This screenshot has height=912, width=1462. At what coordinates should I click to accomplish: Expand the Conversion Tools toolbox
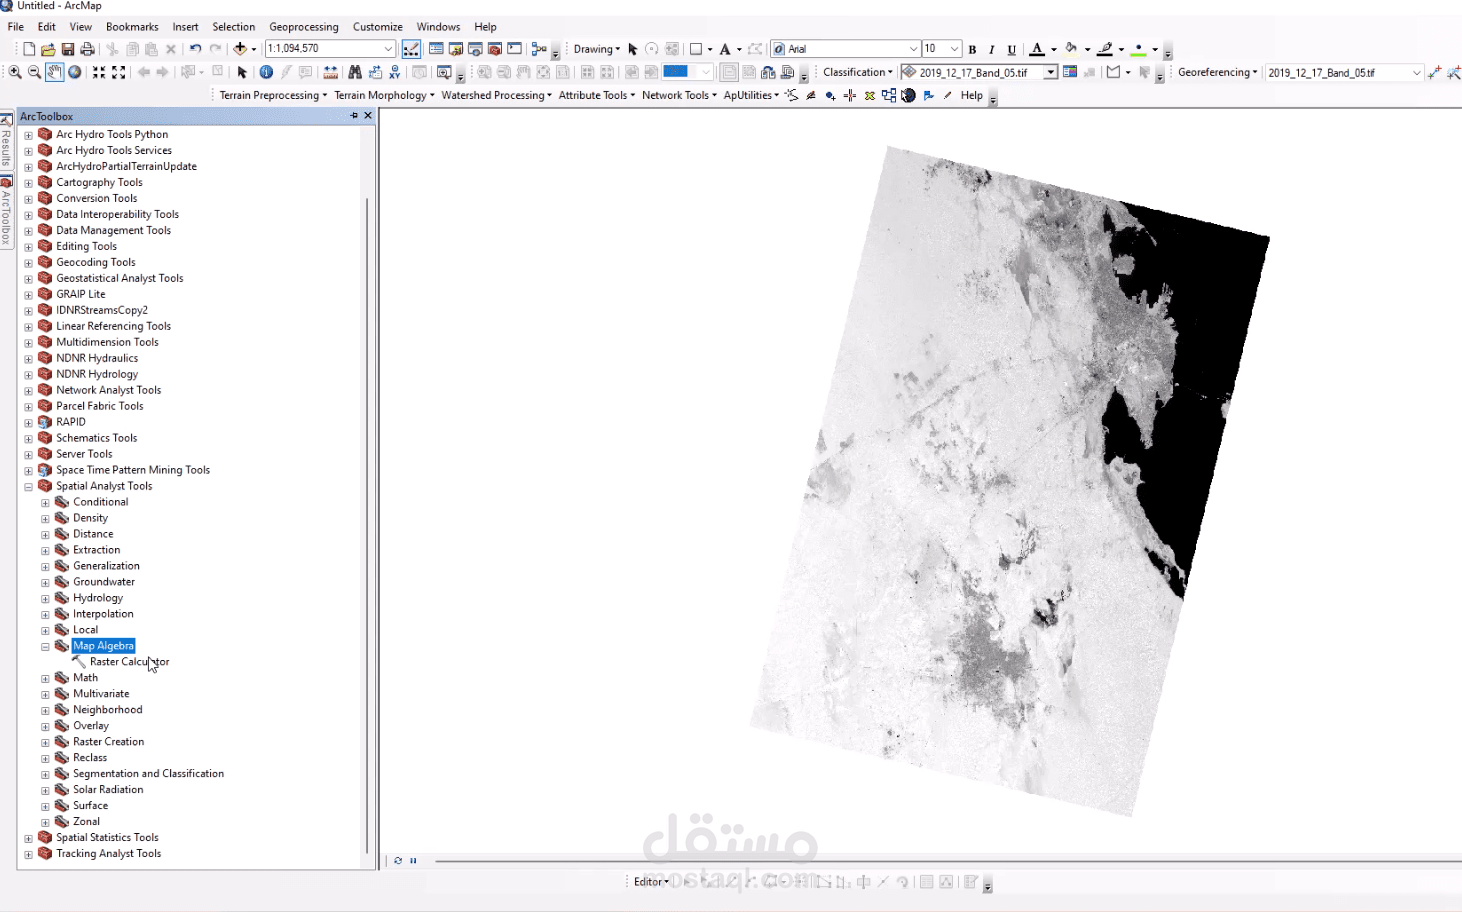point(29,199)
